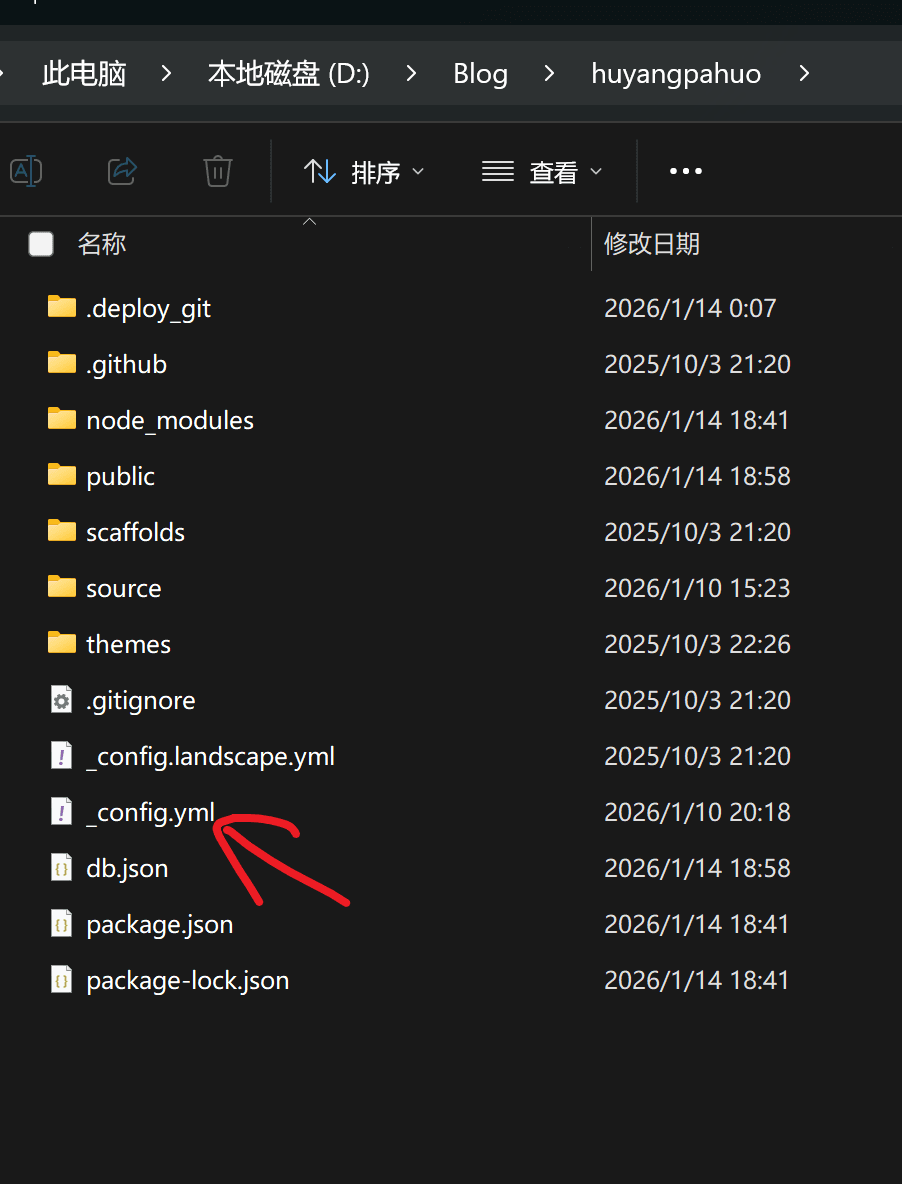Open the 查看 view dropdown
This screenshot has height=1184, width=902.
(x=542, y=172)
